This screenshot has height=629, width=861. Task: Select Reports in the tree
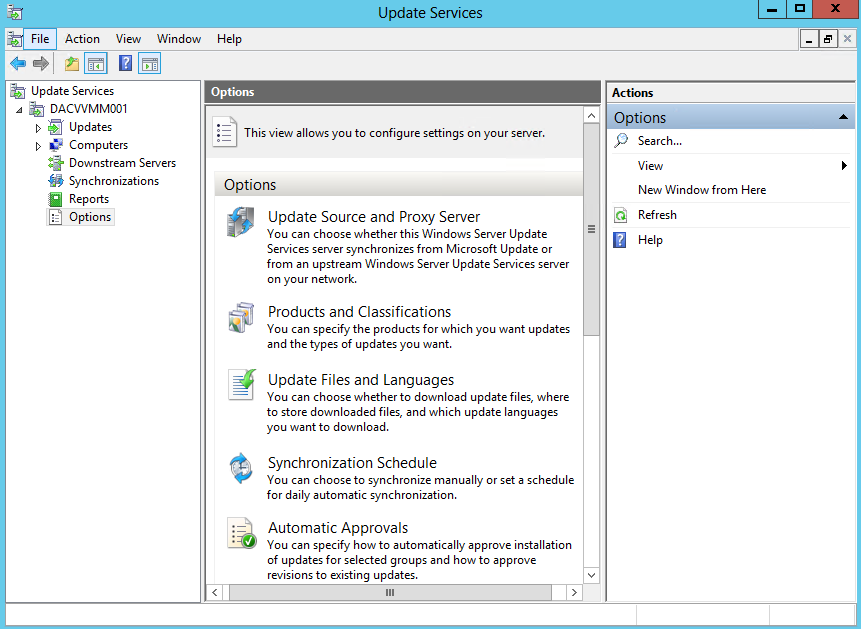pos(89,199)
